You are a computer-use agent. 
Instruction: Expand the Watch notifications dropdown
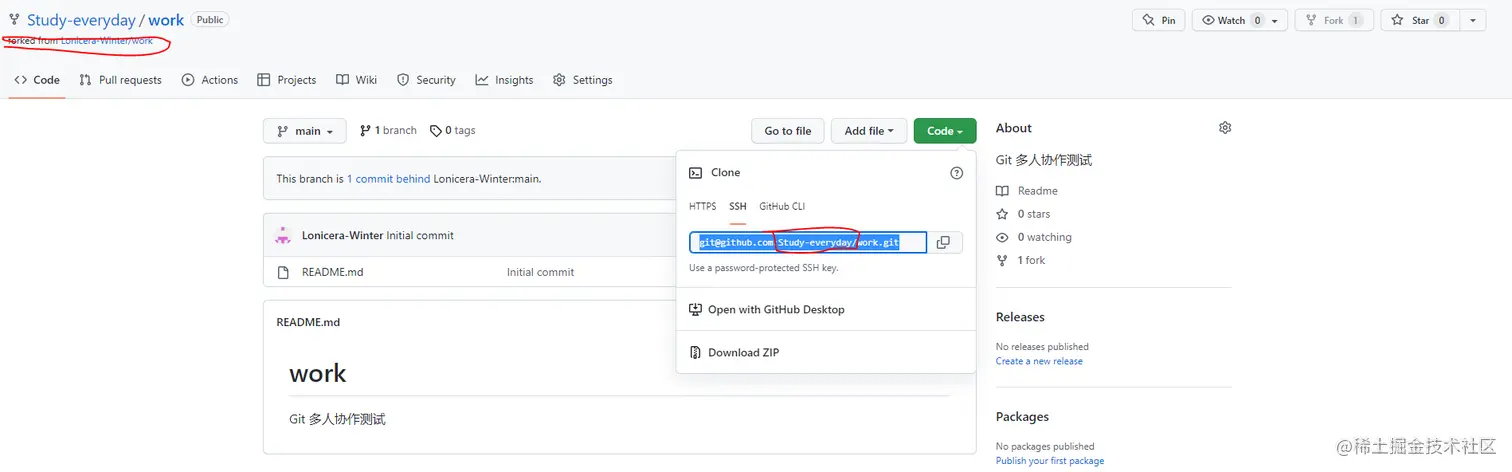pos(1274,20)
